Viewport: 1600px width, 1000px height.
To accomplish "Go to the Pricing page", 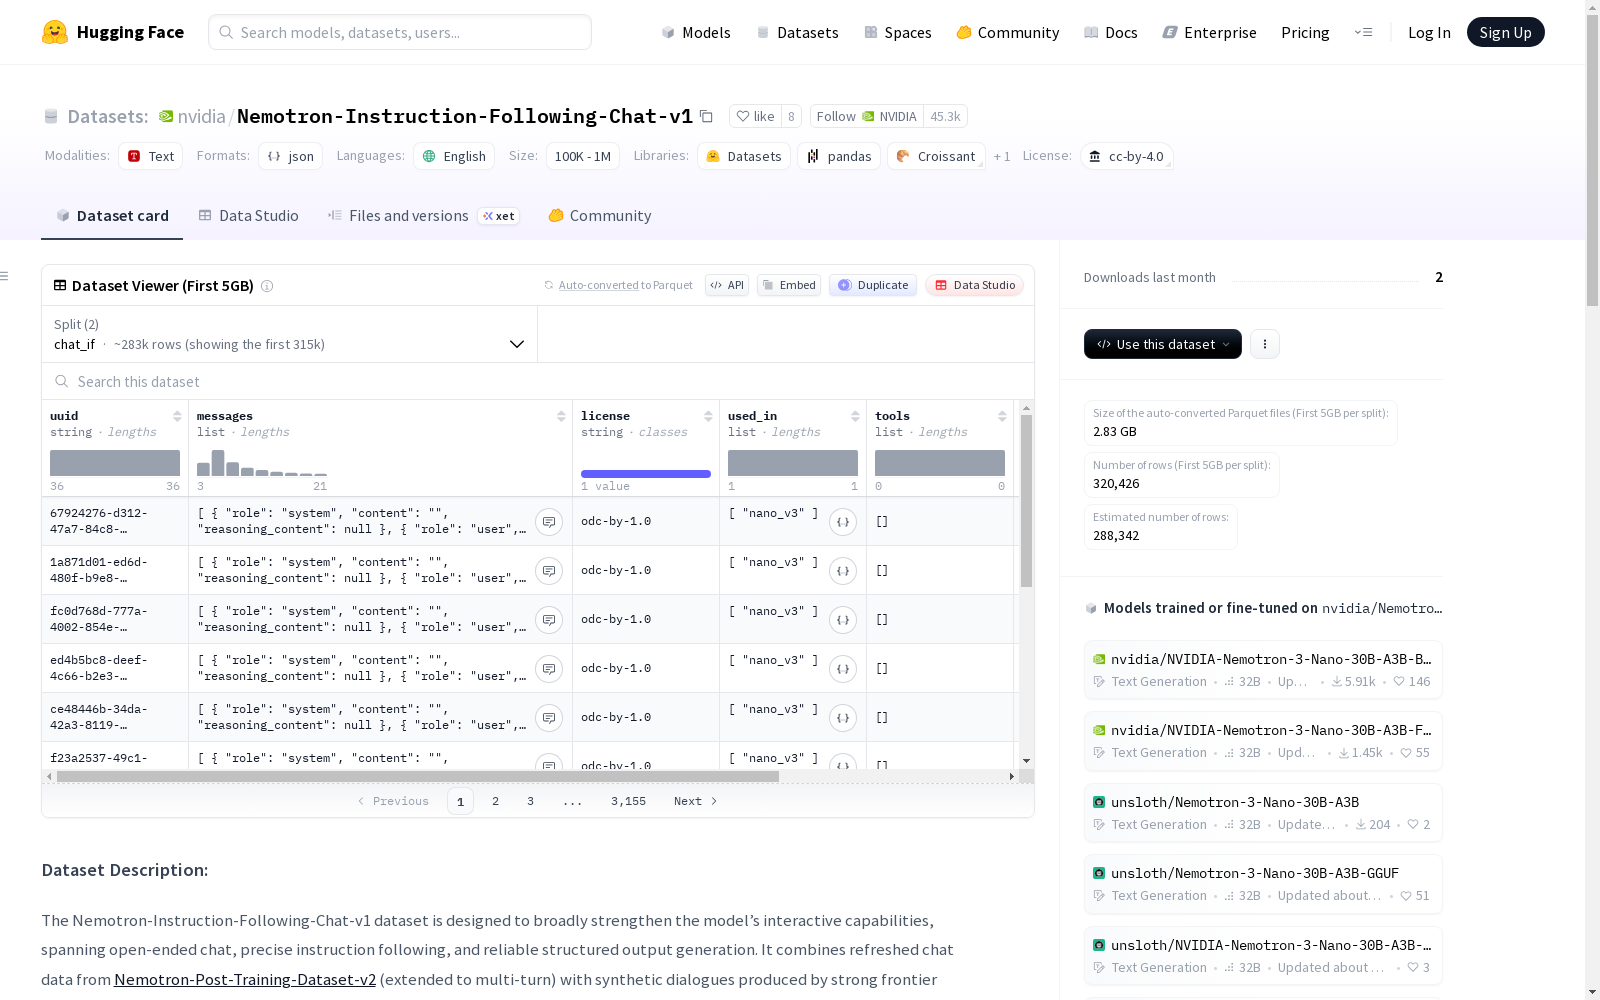I will pyautogui.click(x=1305, y=32).
